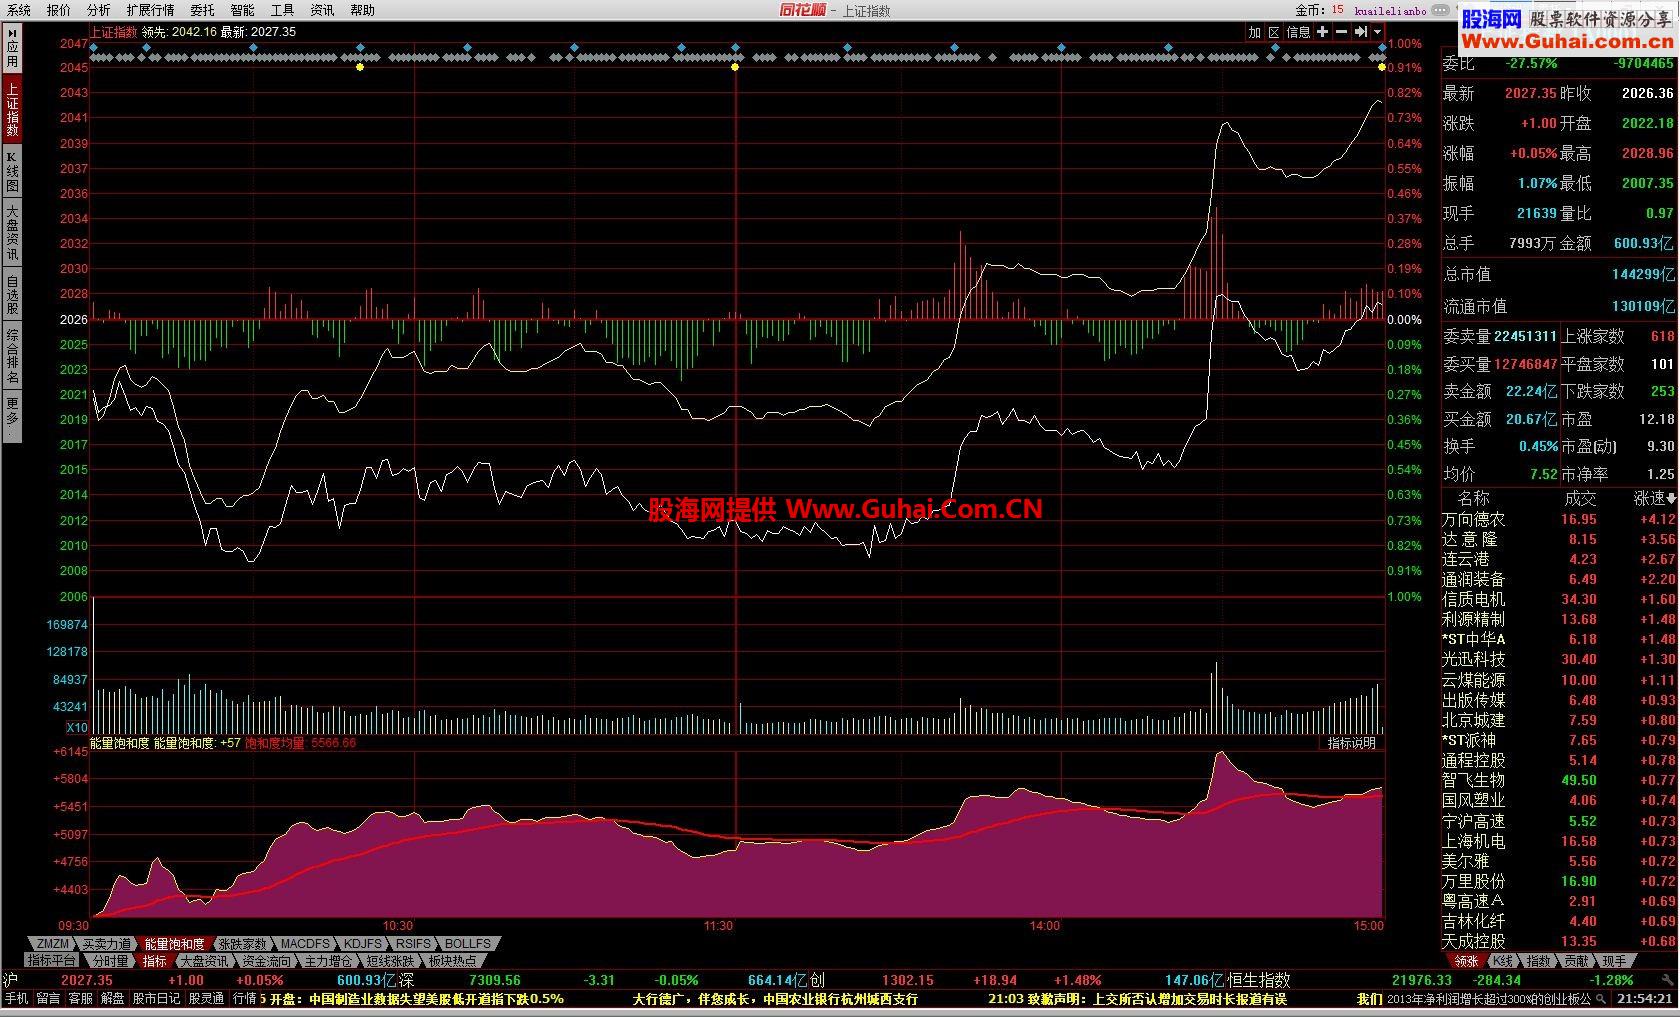The height and width of the screenshot is (1017, 1680).
Task: Select the 领涨 tab under stock list
Action: click(1466, 961)
